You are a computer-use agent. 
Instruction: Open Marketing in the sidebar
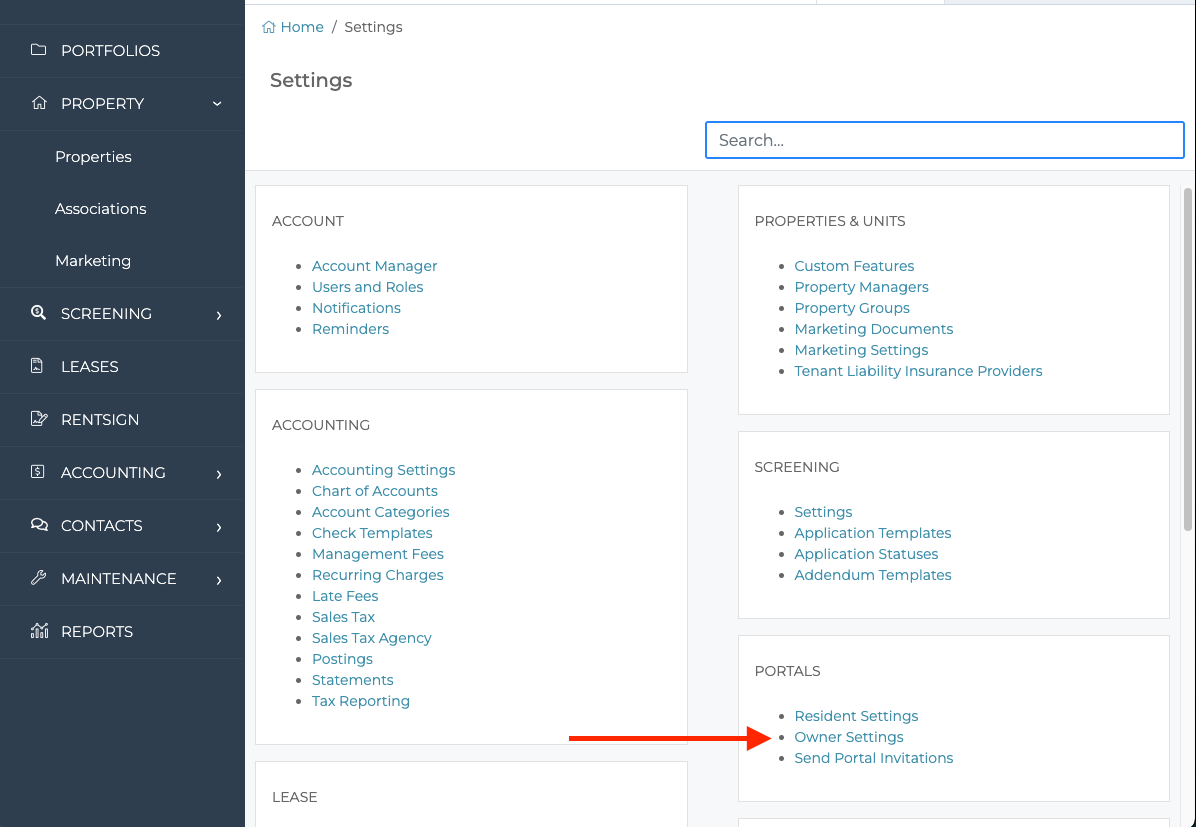pos(93,261)
